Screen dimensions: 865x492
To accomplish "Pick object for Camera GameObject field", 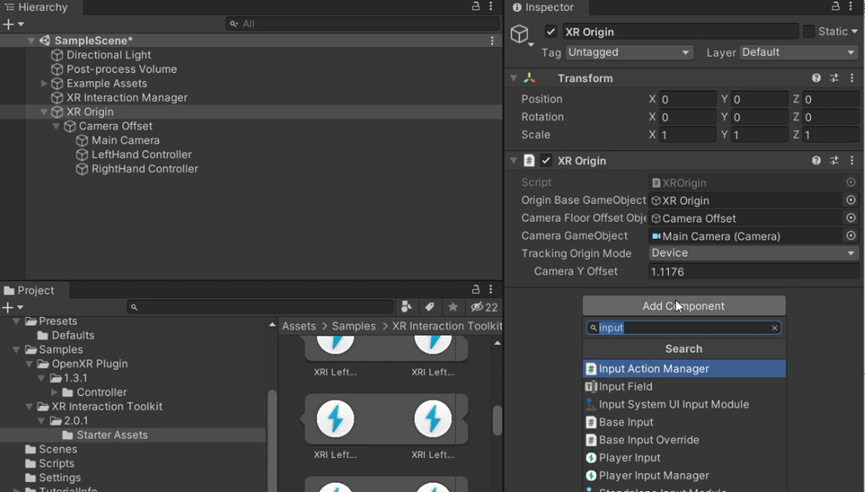I will [851, 236].
